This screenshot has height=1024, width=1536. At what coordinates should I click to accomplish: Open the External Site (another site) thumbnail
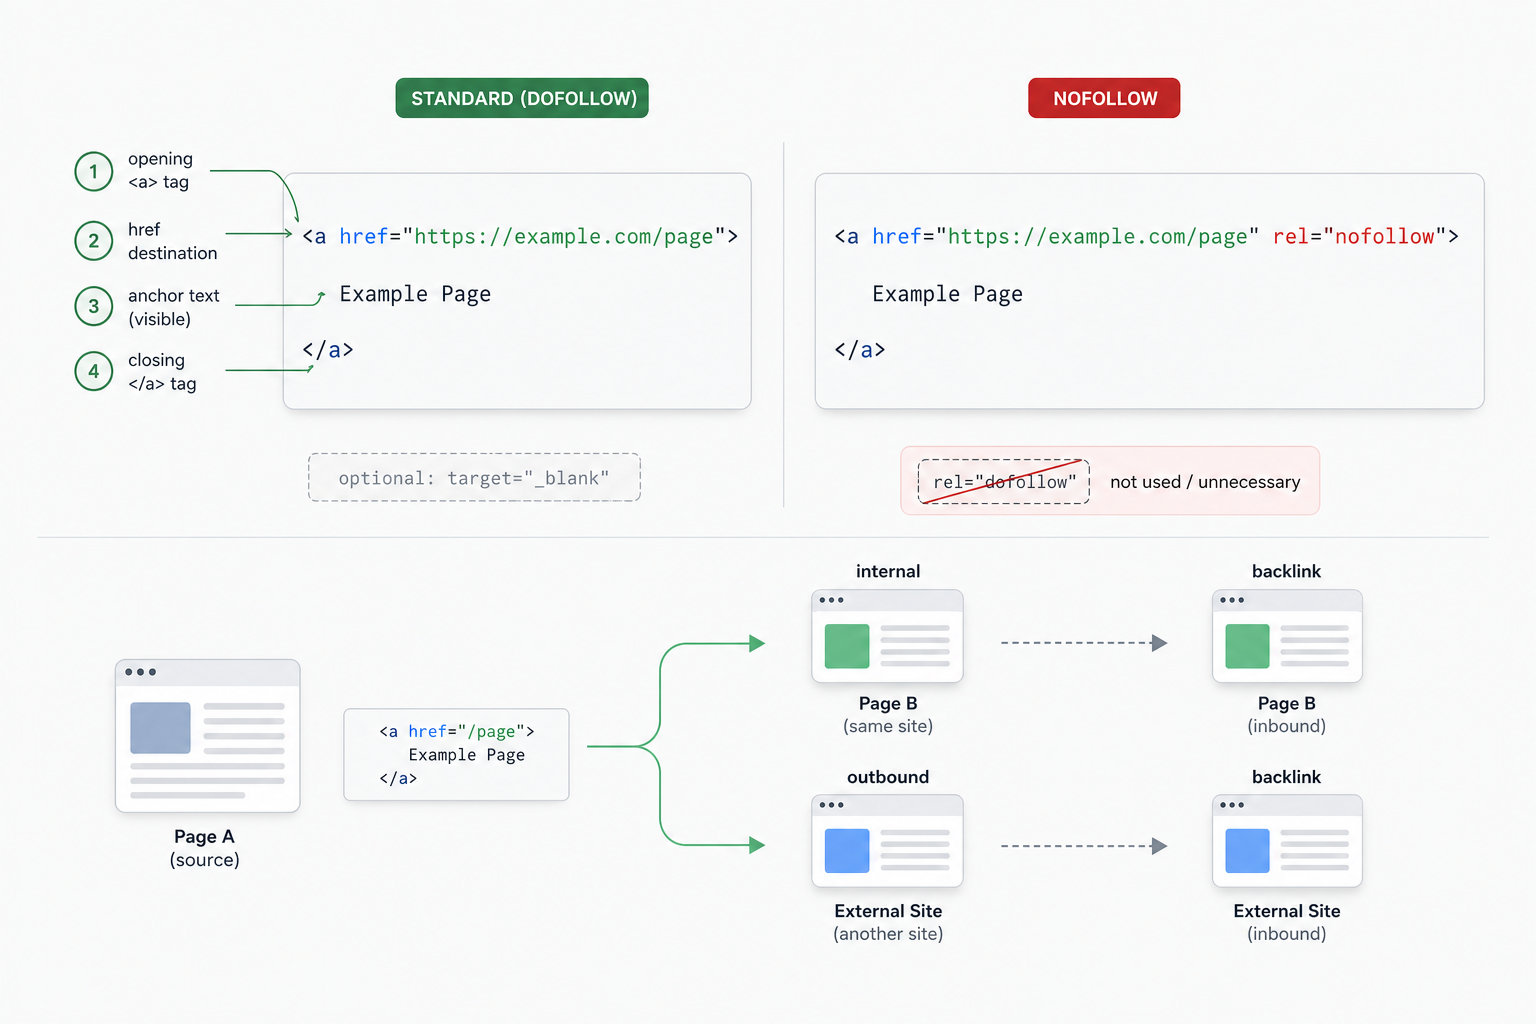[887, 841]
